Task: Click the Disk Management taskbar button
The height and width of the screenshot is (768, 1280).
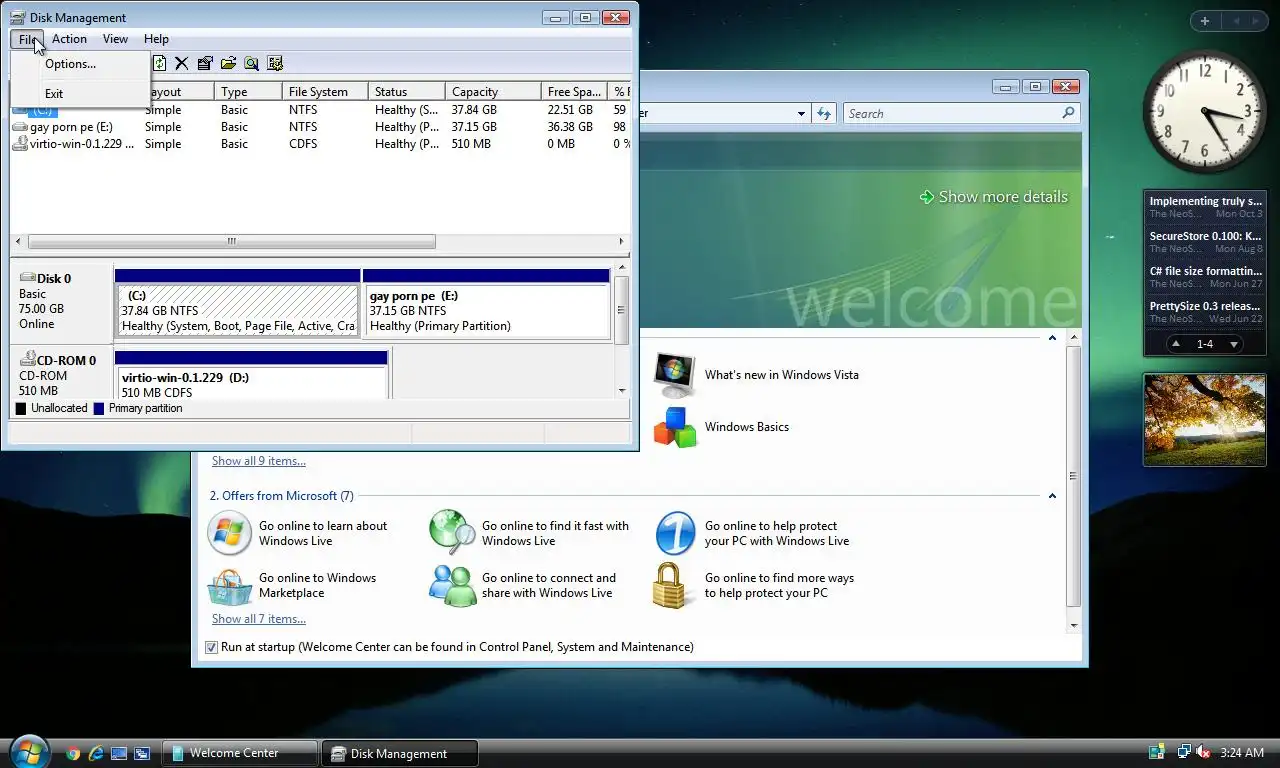Action: pyautogui.click(x=400, y=753)
